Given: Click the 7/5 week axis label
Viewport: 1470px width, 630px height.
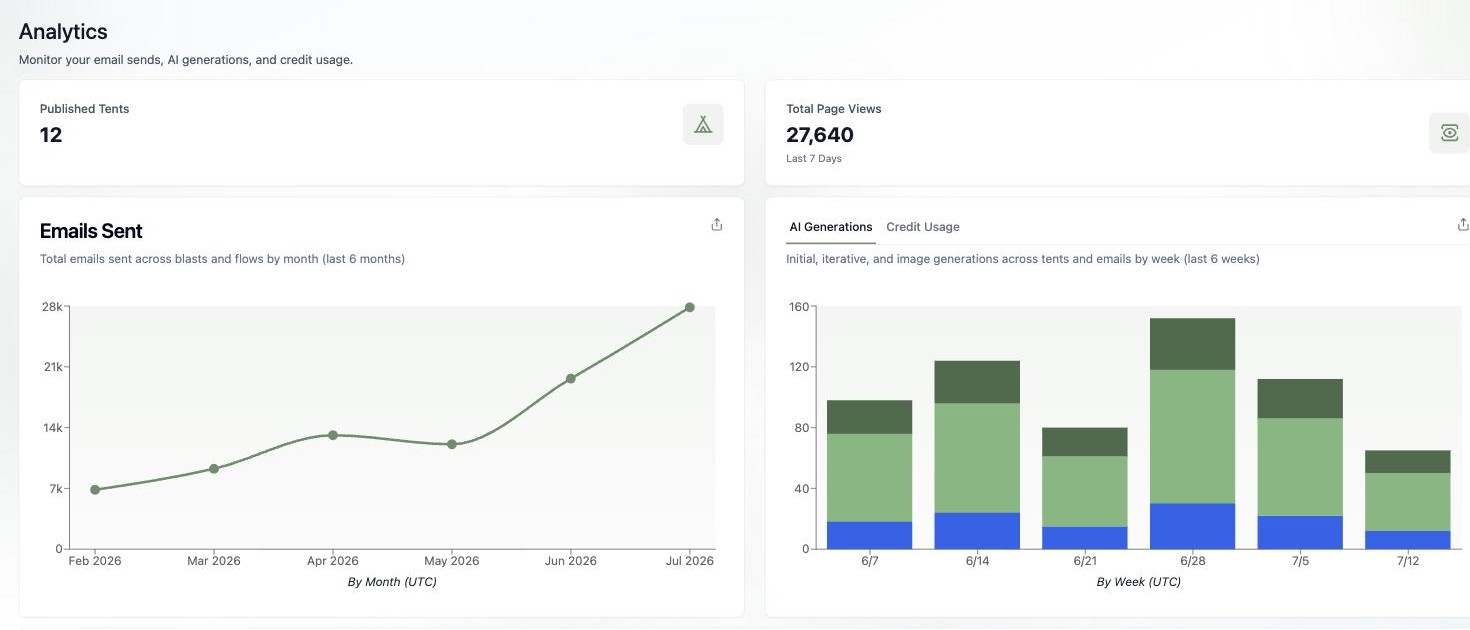Looking at the screenshot, I should [x=1300, y=561].
